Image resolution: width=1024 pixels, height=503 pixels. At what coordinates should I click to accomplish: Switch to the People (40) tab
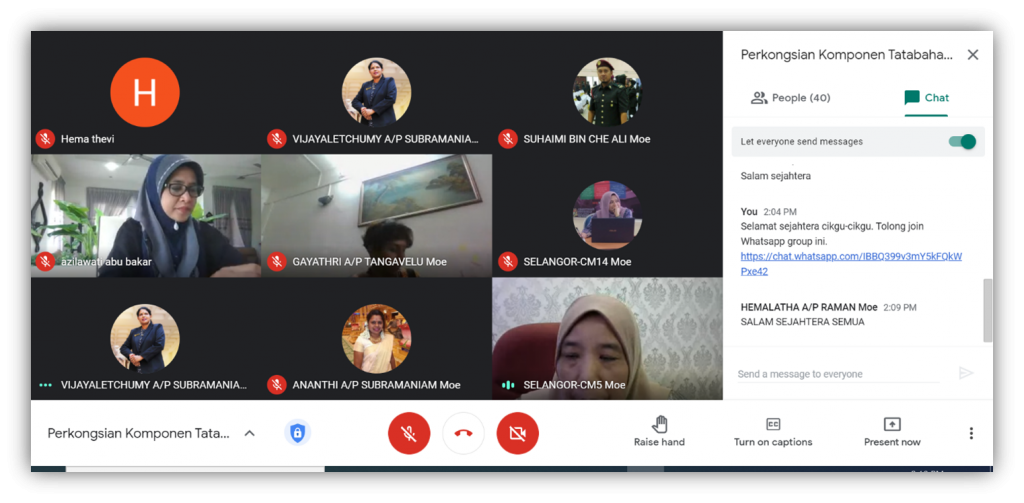[x=790, y=98]
